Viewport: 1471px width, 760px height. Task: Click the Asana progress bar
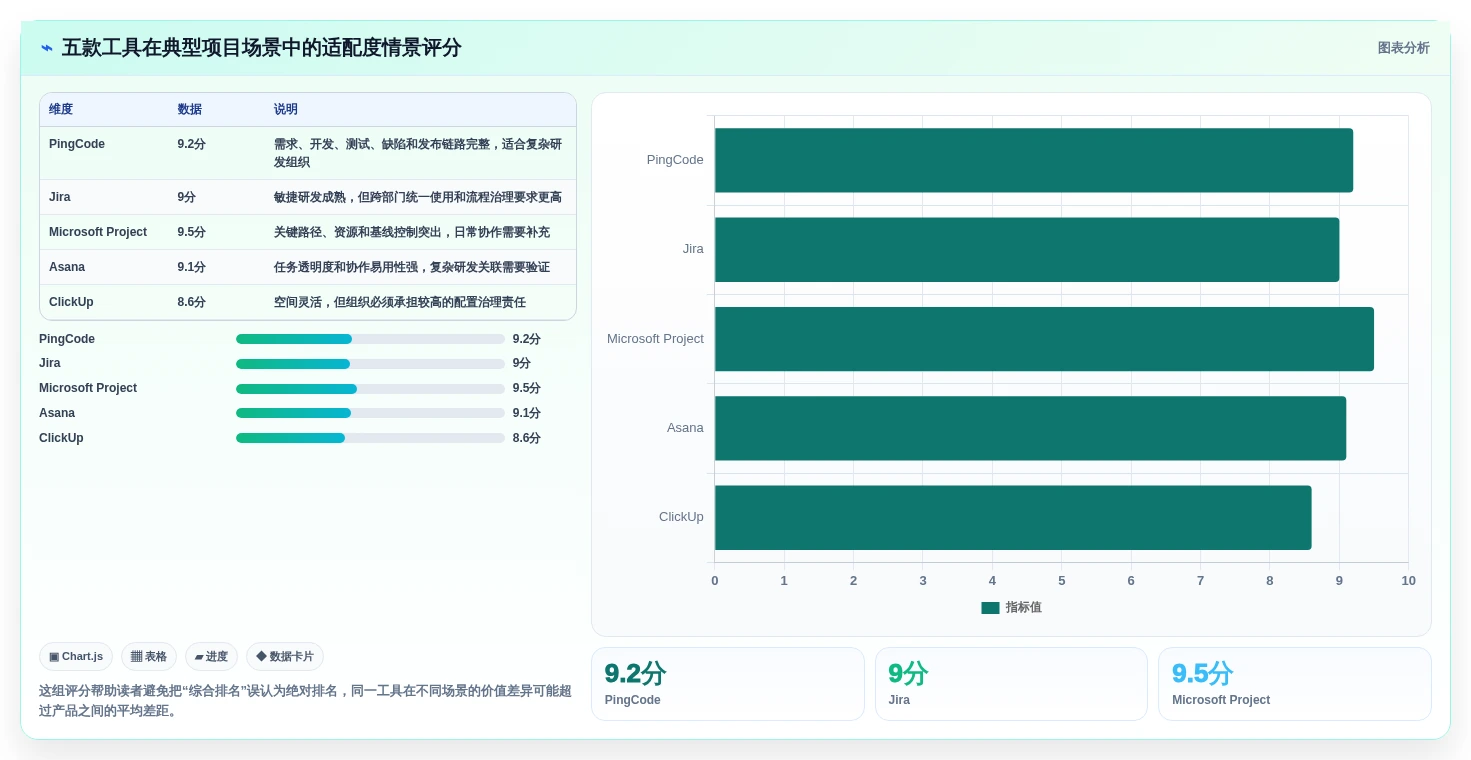[x=370, y=413]
